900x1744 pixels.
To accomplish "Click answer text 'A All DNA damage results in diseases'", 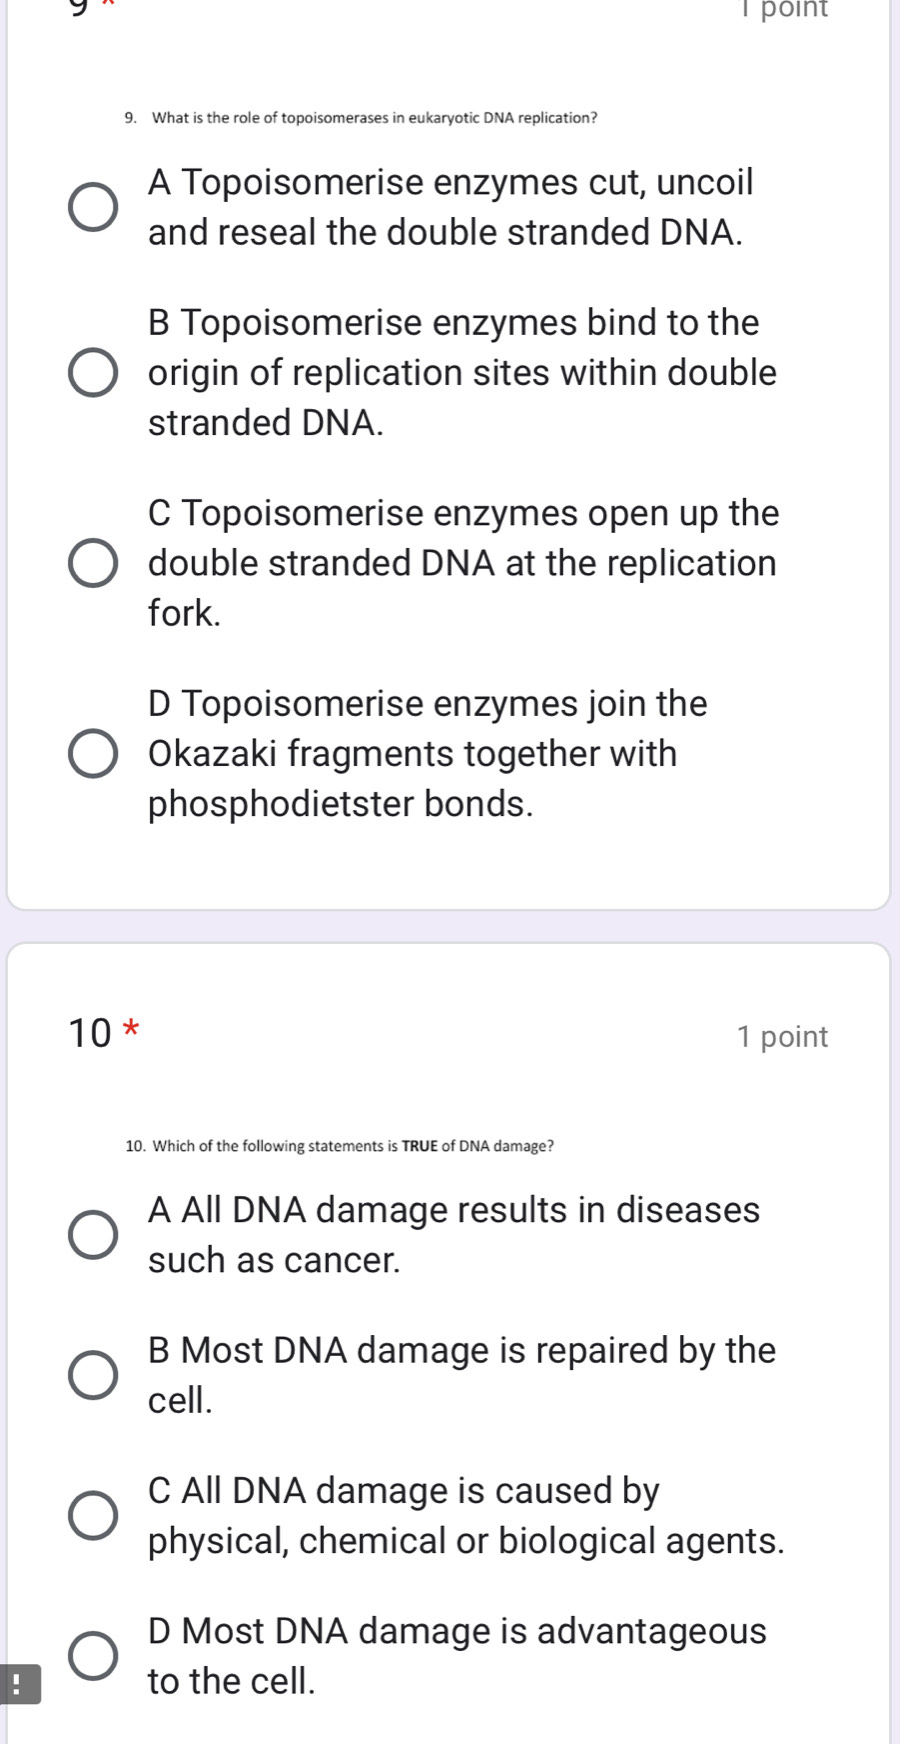I will coord(454,1210).
